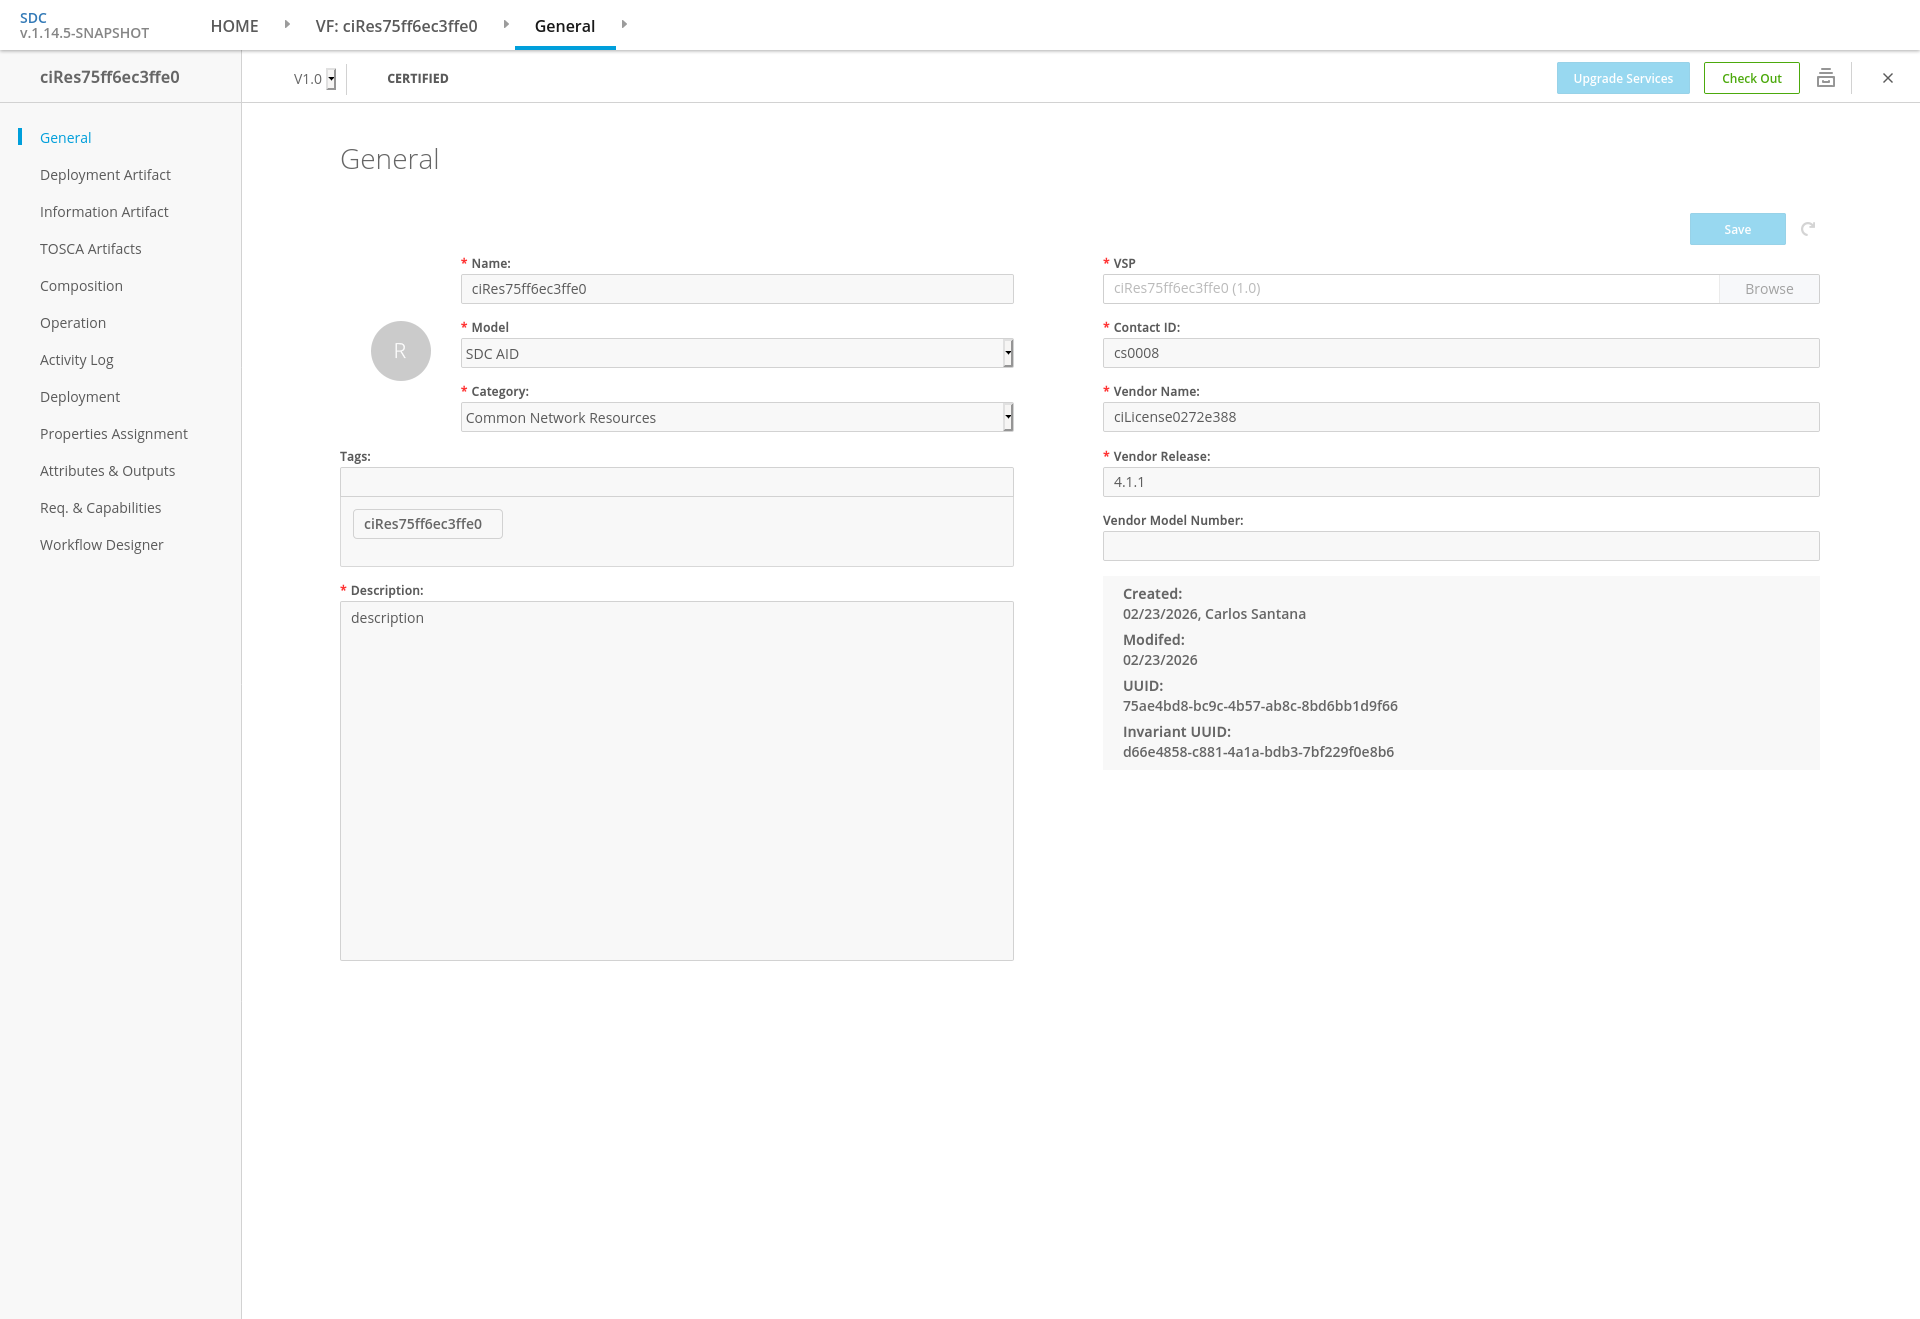Image resolution: width=1920 pixels, height=1319 pixels.
Task: Click the archive/print icon beside Check Out
Action: pyautogui.click(x=1825, y=78)
